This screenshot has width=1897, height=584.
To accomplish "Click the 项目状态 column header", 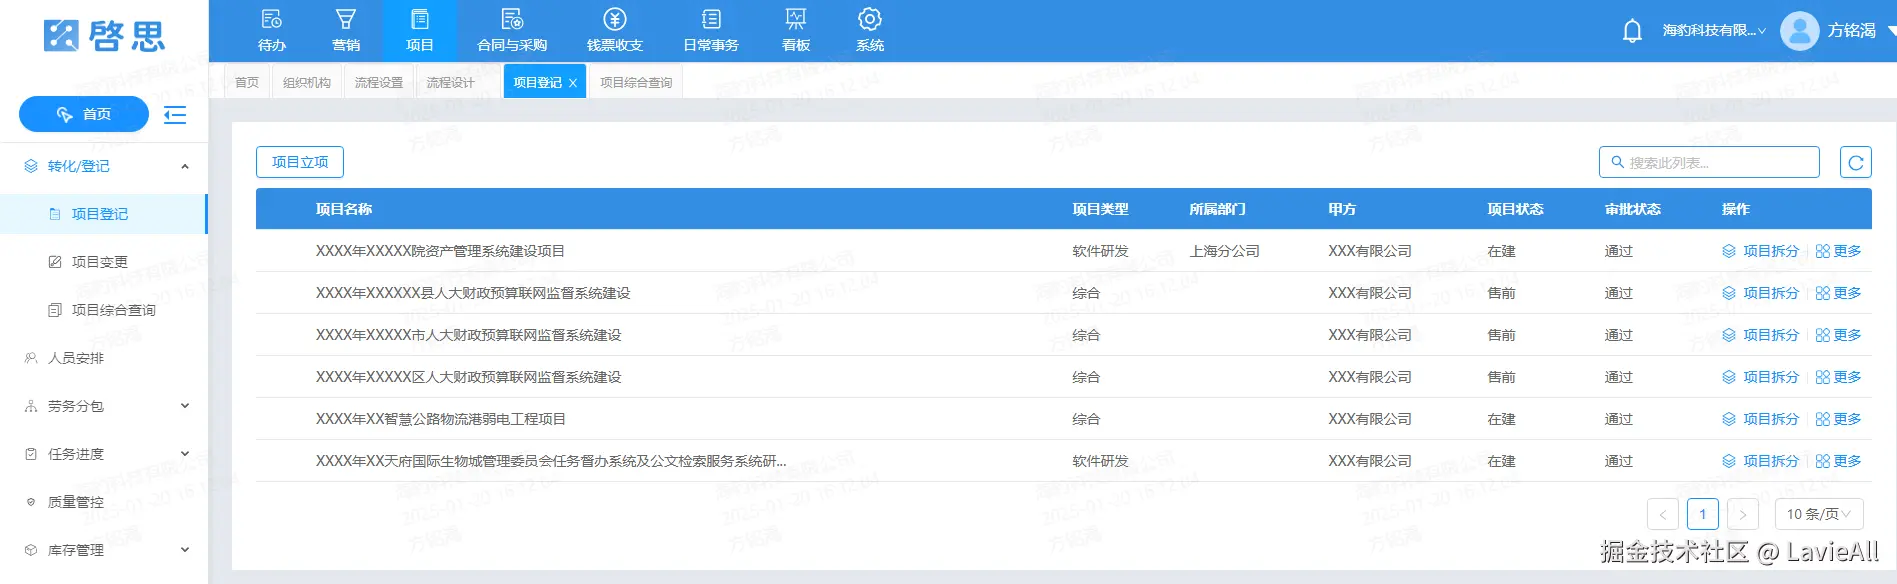I will point(1515,209).
